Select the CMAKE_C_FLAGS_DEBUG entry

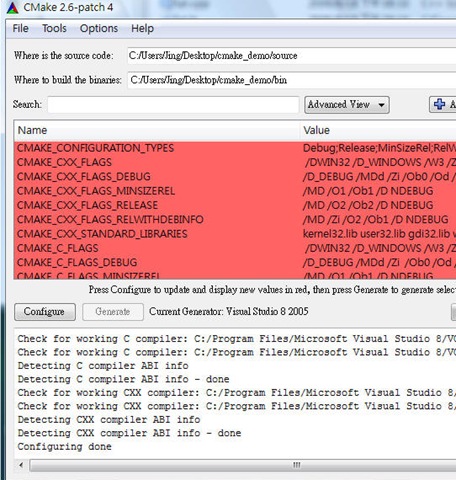pyautogui.click(x=235, y=263)
